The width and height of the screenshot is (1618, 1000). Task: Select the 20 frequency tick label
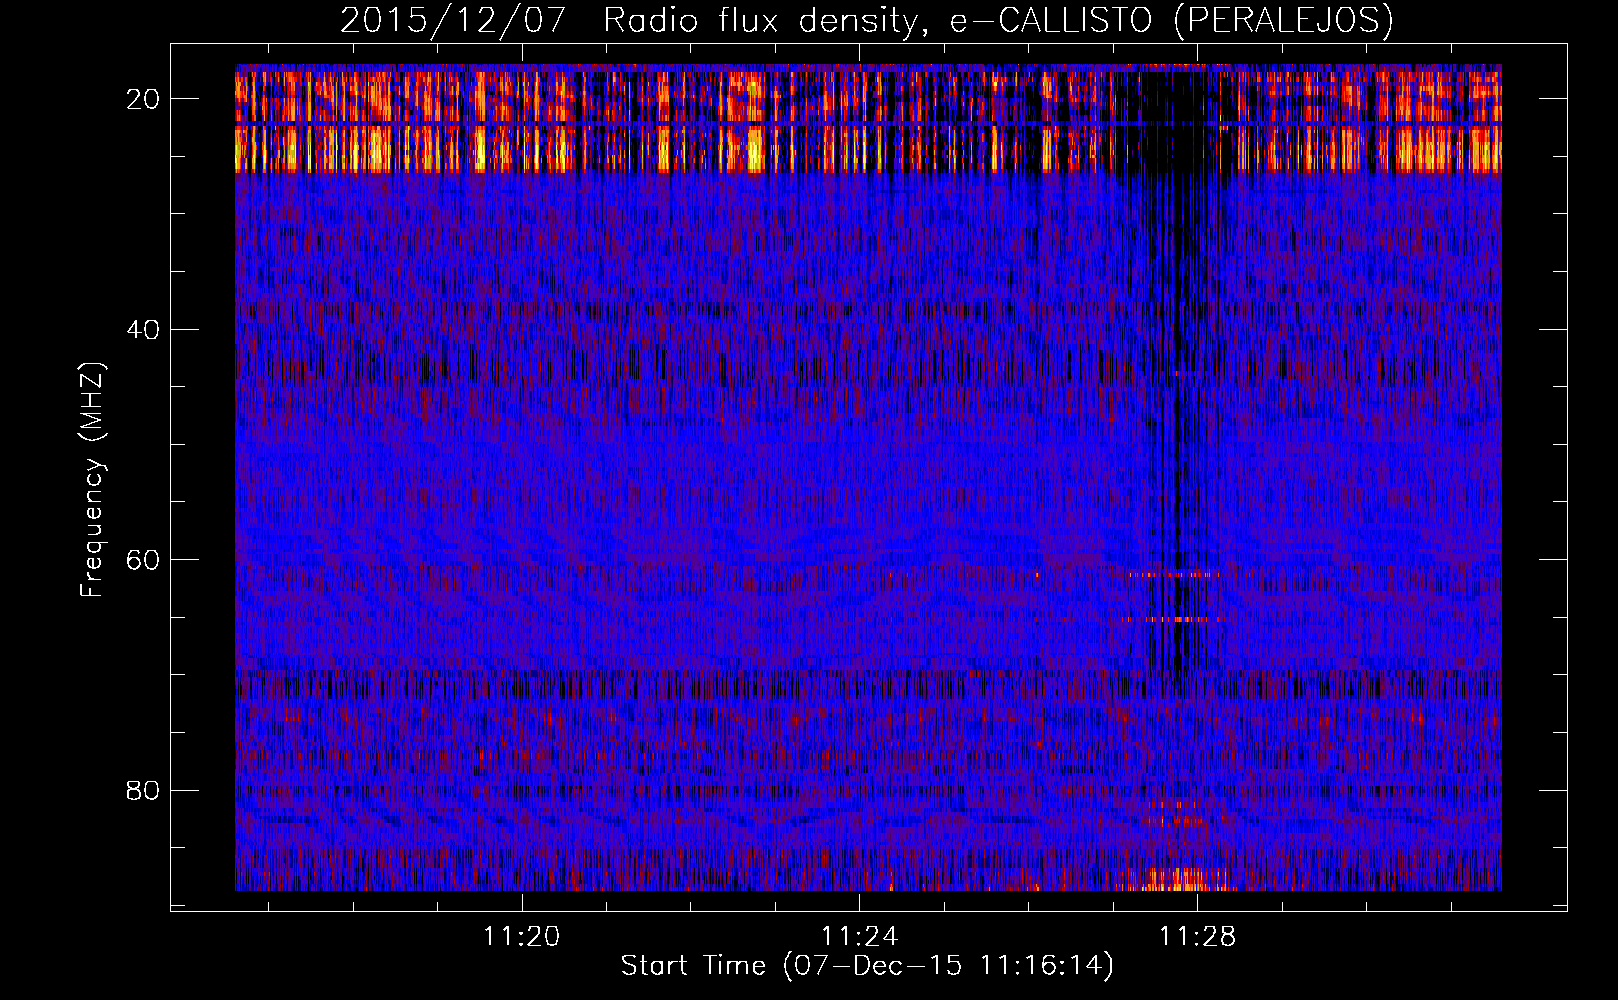coord(144,99)
